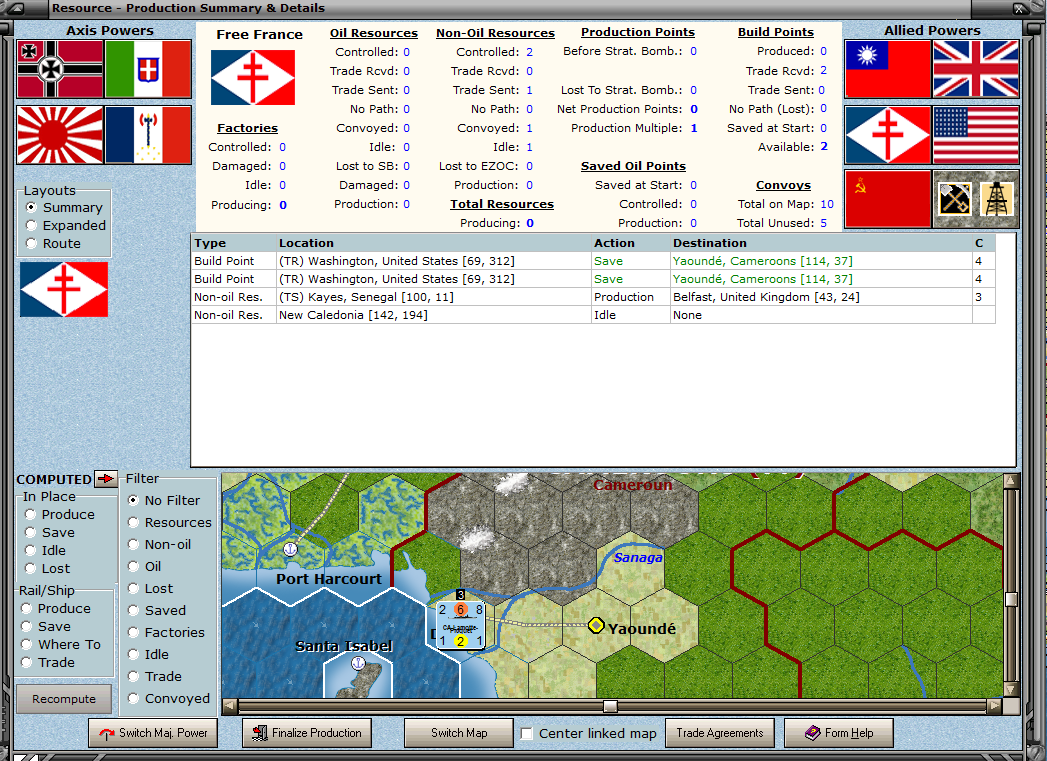1047x761 pixels.
Task: Click the Free France flag below Layouts
Action: (64, 289)
